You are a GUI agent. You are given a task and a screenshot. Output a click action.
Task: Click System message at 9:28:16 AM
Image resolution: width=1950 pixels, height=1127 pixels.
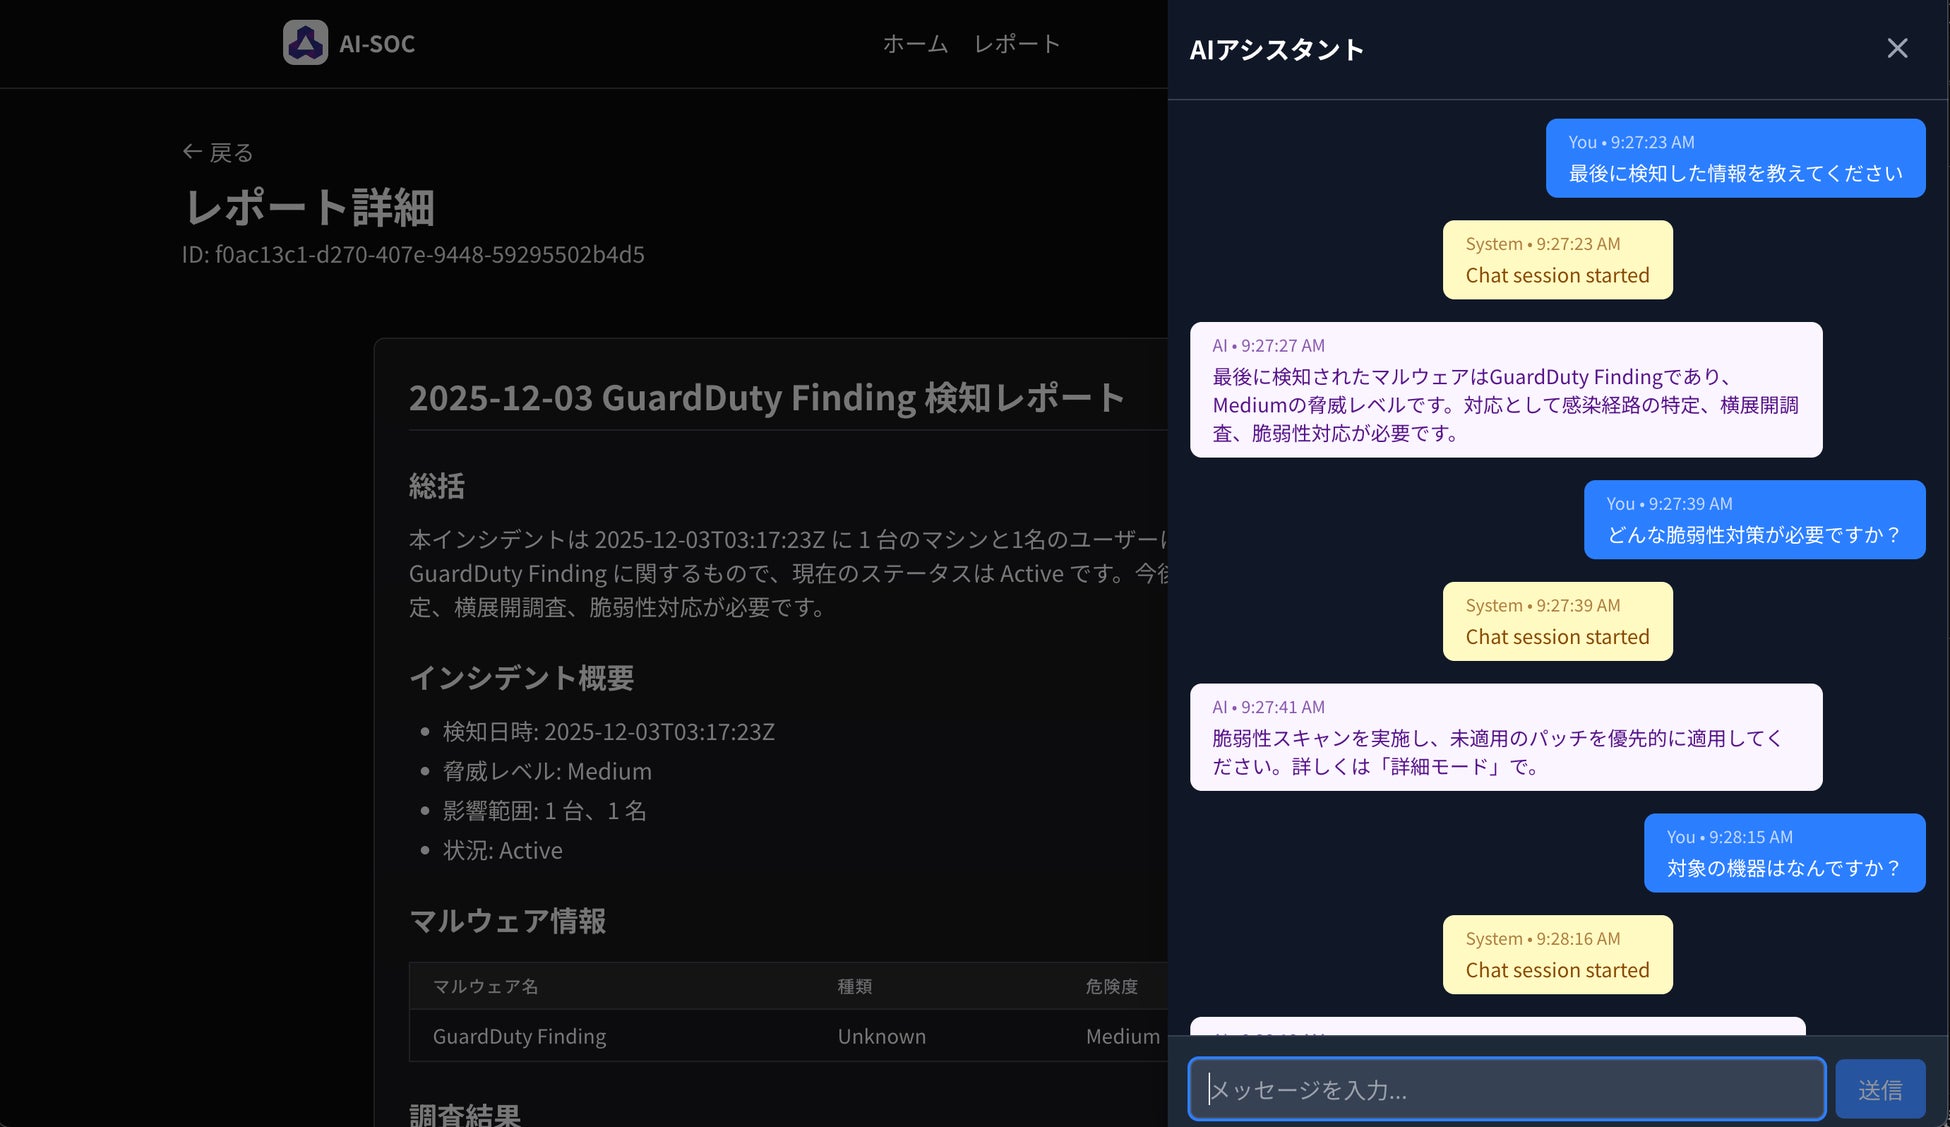tap(1556, 955)
